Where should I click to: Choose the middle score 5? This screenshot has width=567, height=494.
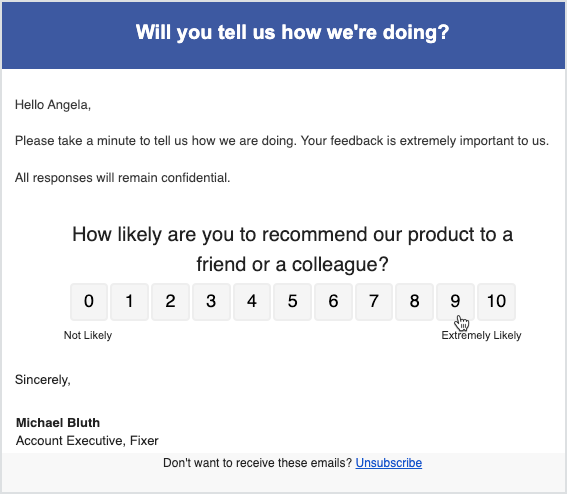[292, 302]
